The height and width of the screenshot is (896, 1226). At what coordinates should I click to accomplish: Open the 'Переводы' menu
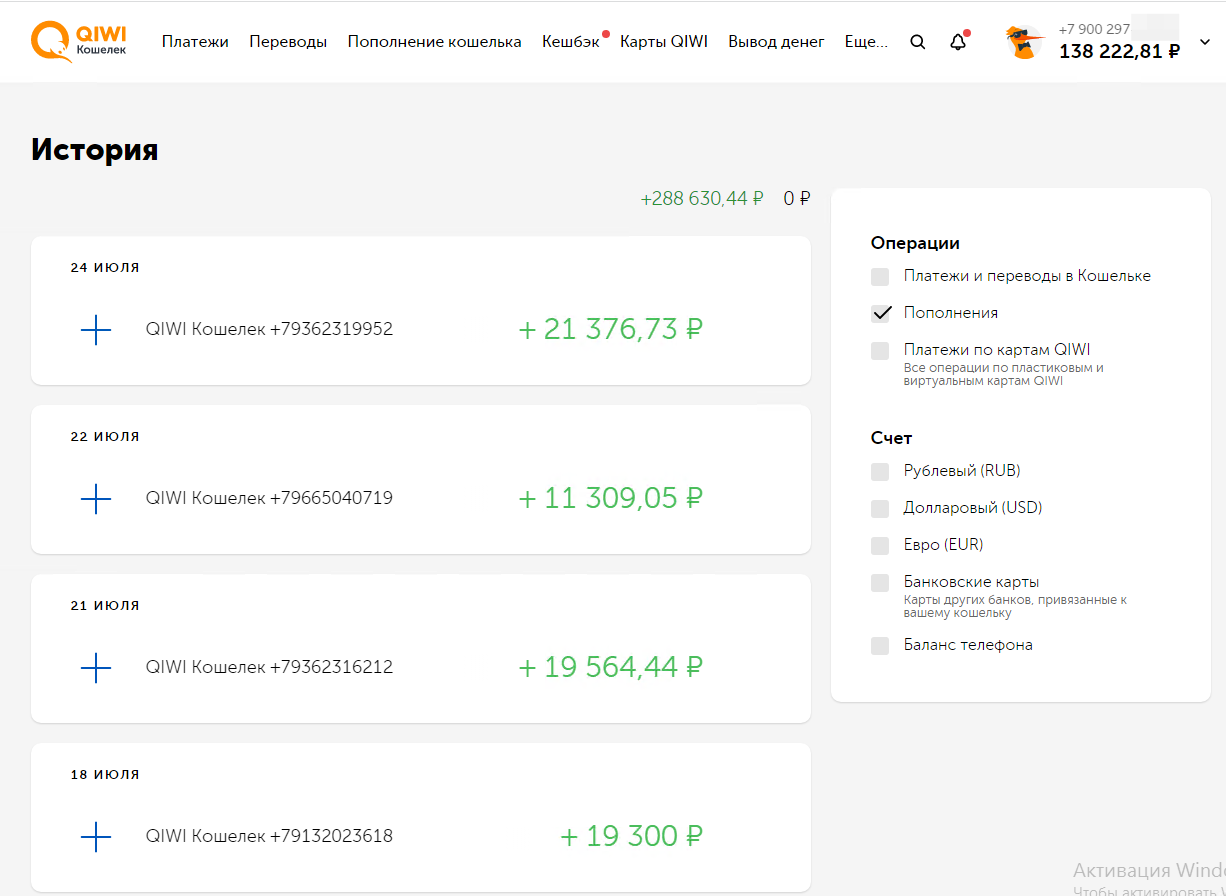coord(288,42)
